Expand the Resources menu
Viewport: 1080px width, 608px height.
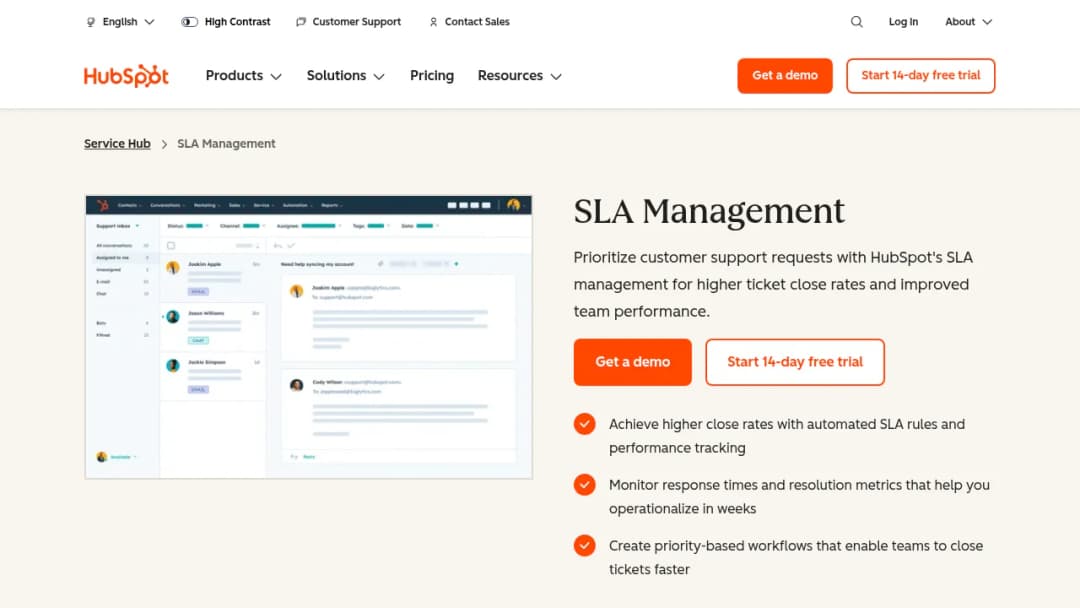(x=520, y=76)
